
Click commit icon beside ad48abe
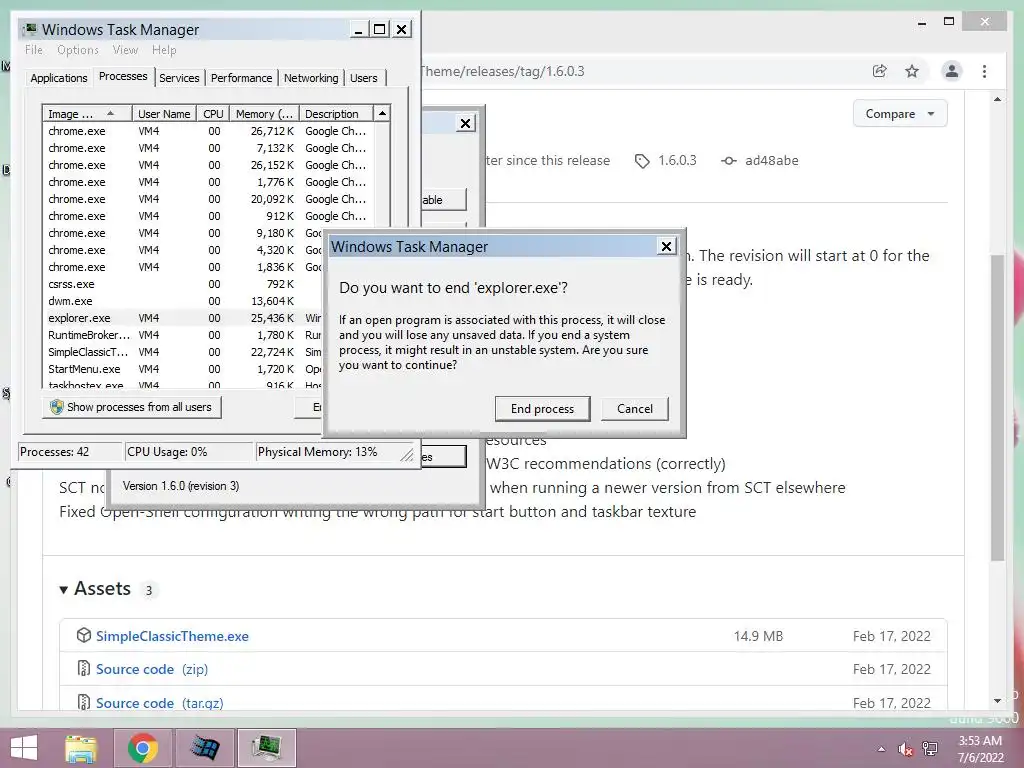click(x=729, y=161)
